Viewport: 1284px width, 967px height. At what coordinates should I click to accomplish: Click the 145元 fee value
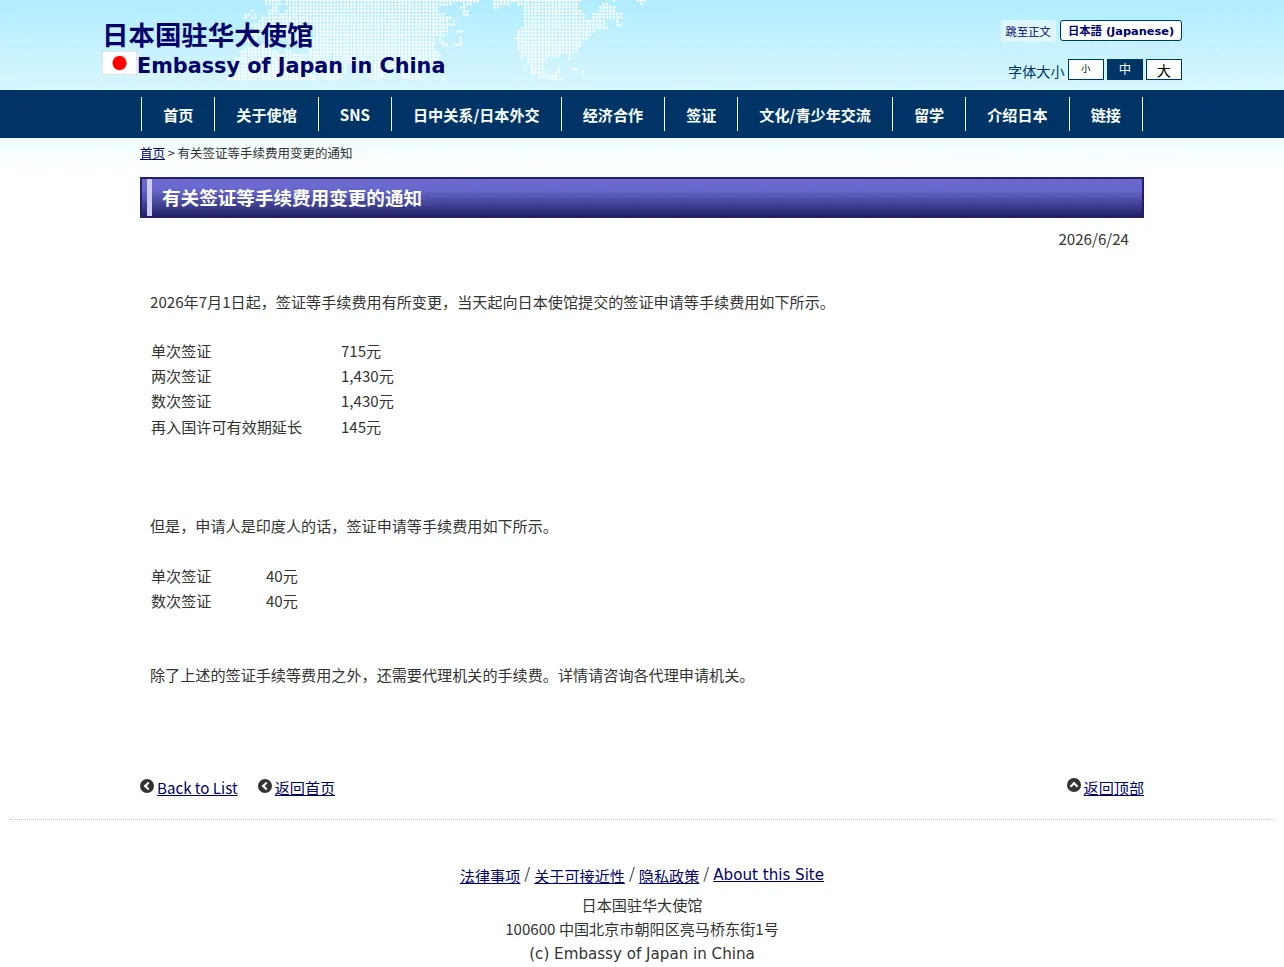361,428
